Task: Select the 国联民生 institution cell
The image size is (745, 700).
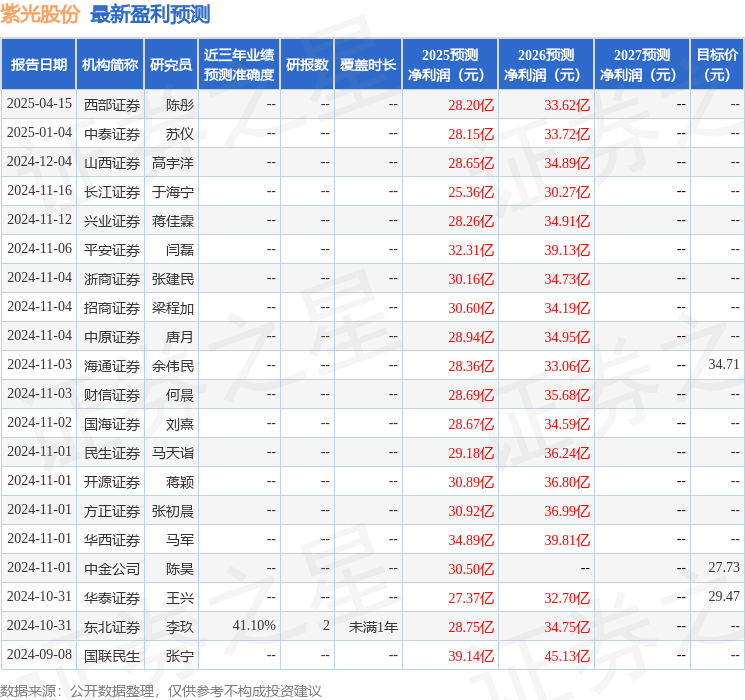Action: (x=112, y=656)
